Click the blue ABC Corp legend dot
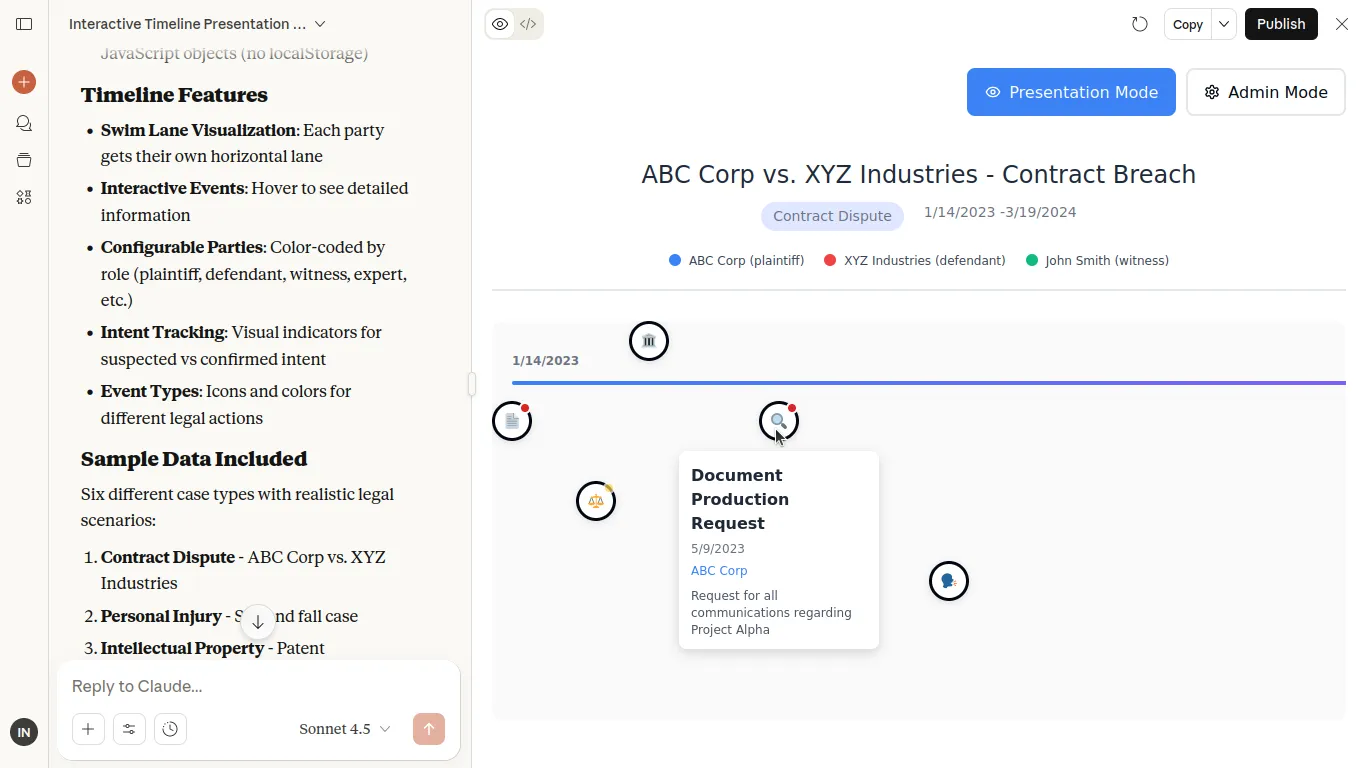This screenshot has height=768, width=1366. click(675, 260)
